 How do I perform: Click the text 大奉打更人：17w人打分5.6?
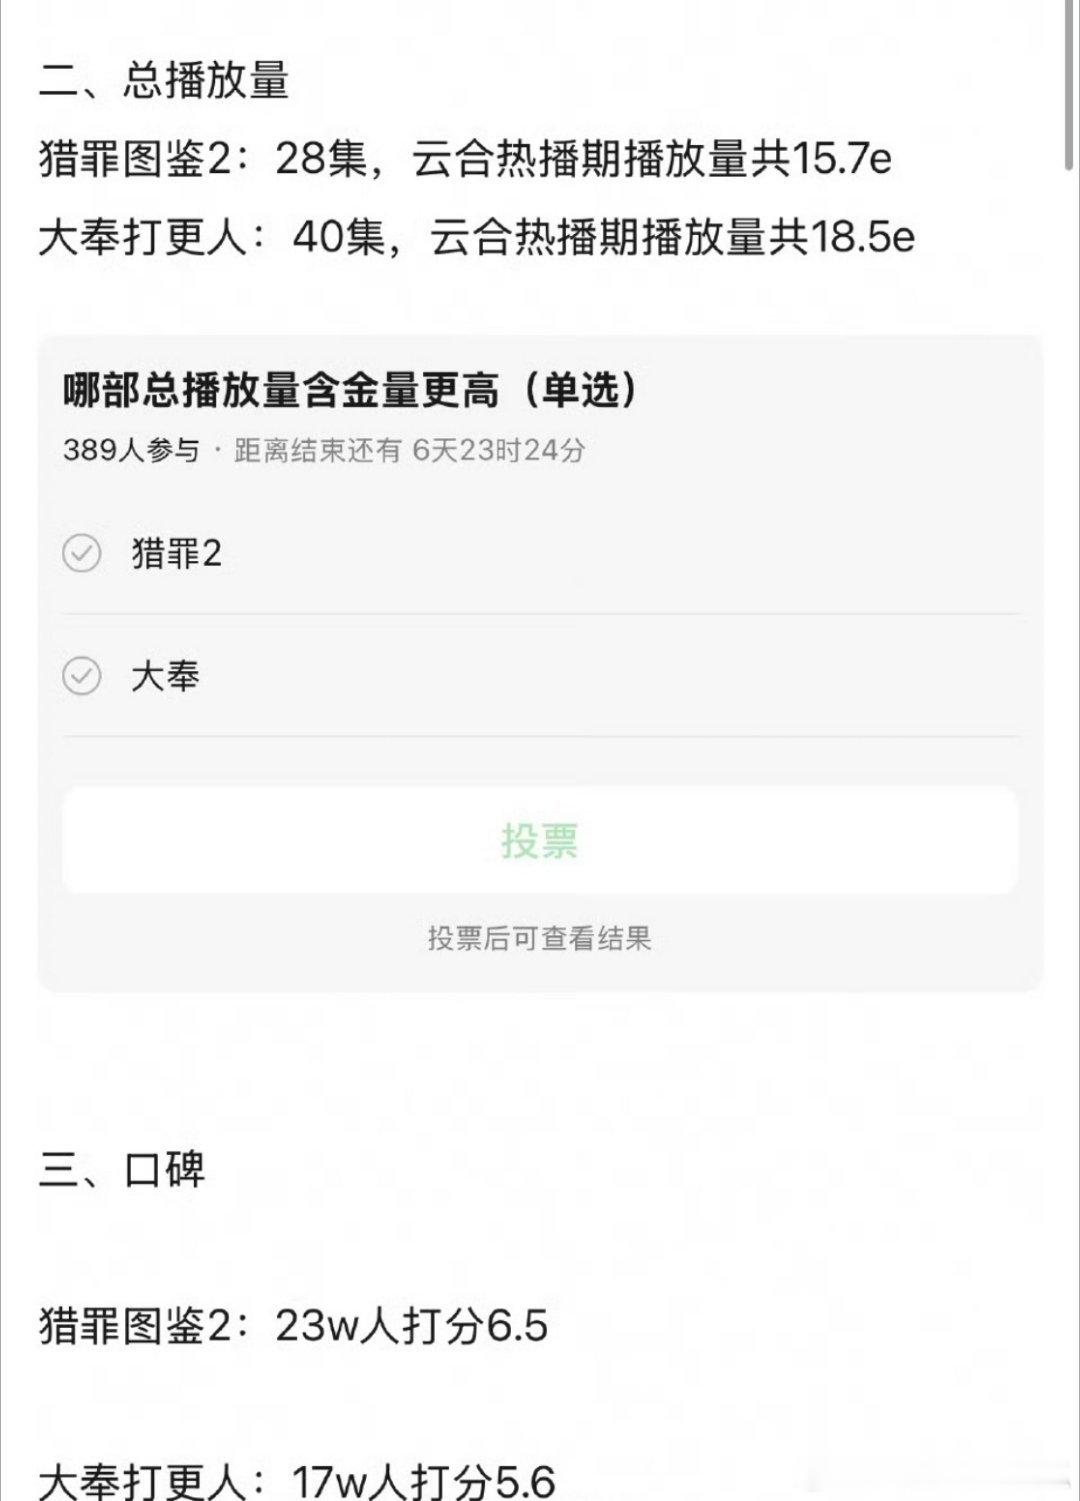[x=297, y=1480]
